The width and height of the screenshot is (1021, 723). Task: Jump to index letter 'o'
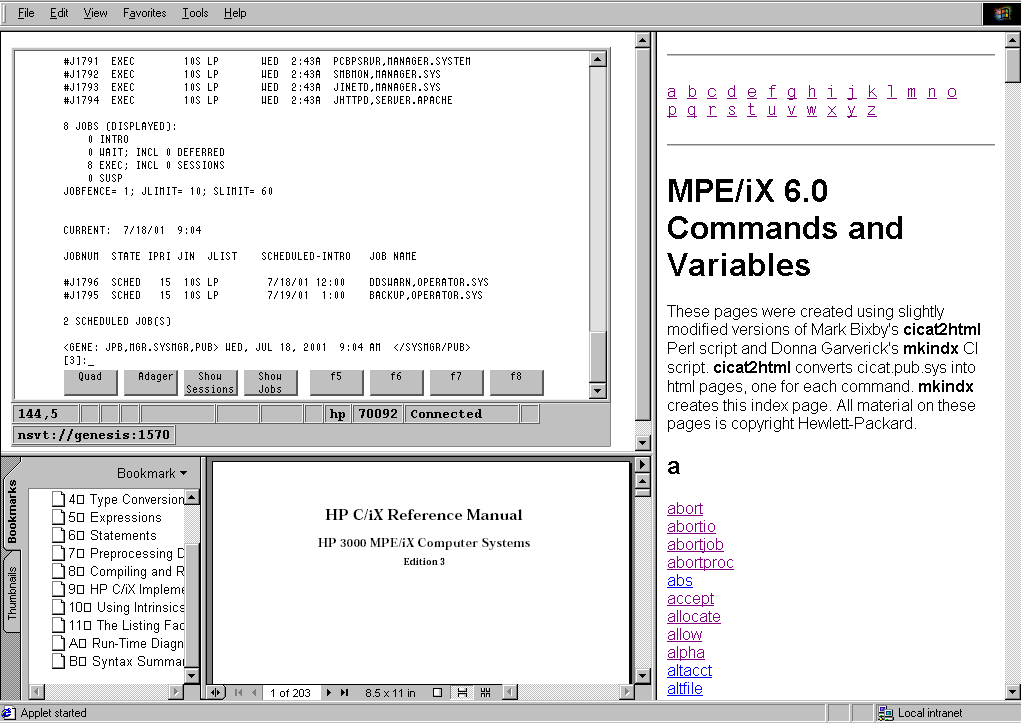[952, 92]
